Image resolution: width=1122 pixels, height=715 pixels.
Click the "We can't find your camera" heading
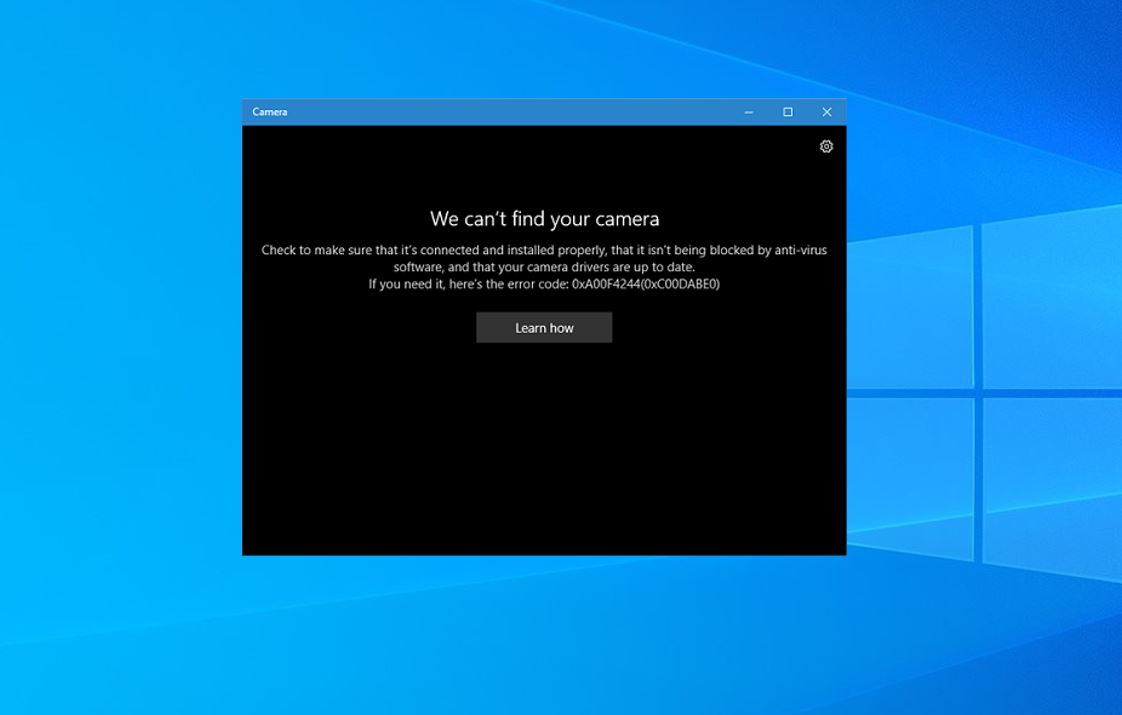tap(545, 218)
